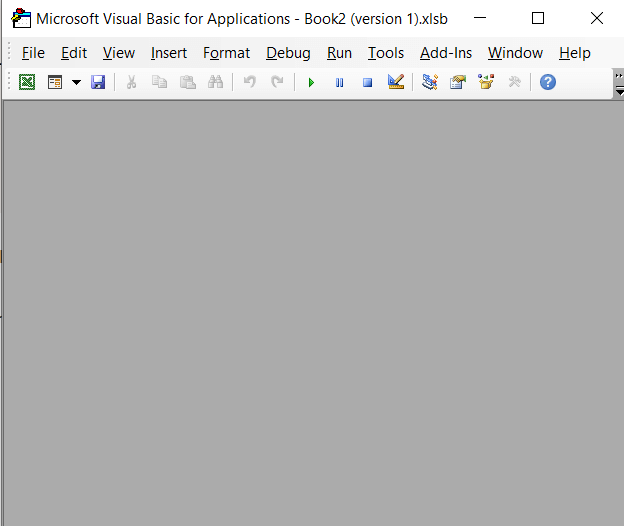Save workbook using floppy disk icon

click(98, 82)
